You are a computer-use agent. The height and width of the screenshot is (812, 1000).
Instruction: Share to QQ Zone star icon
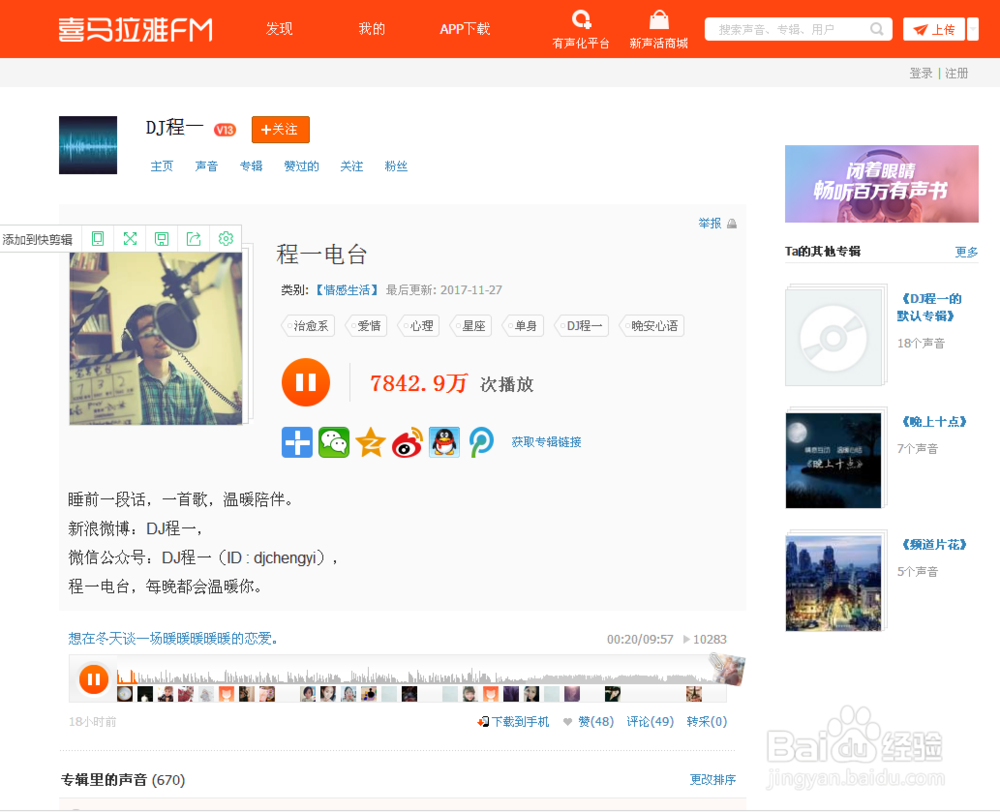tap(371, 442)
